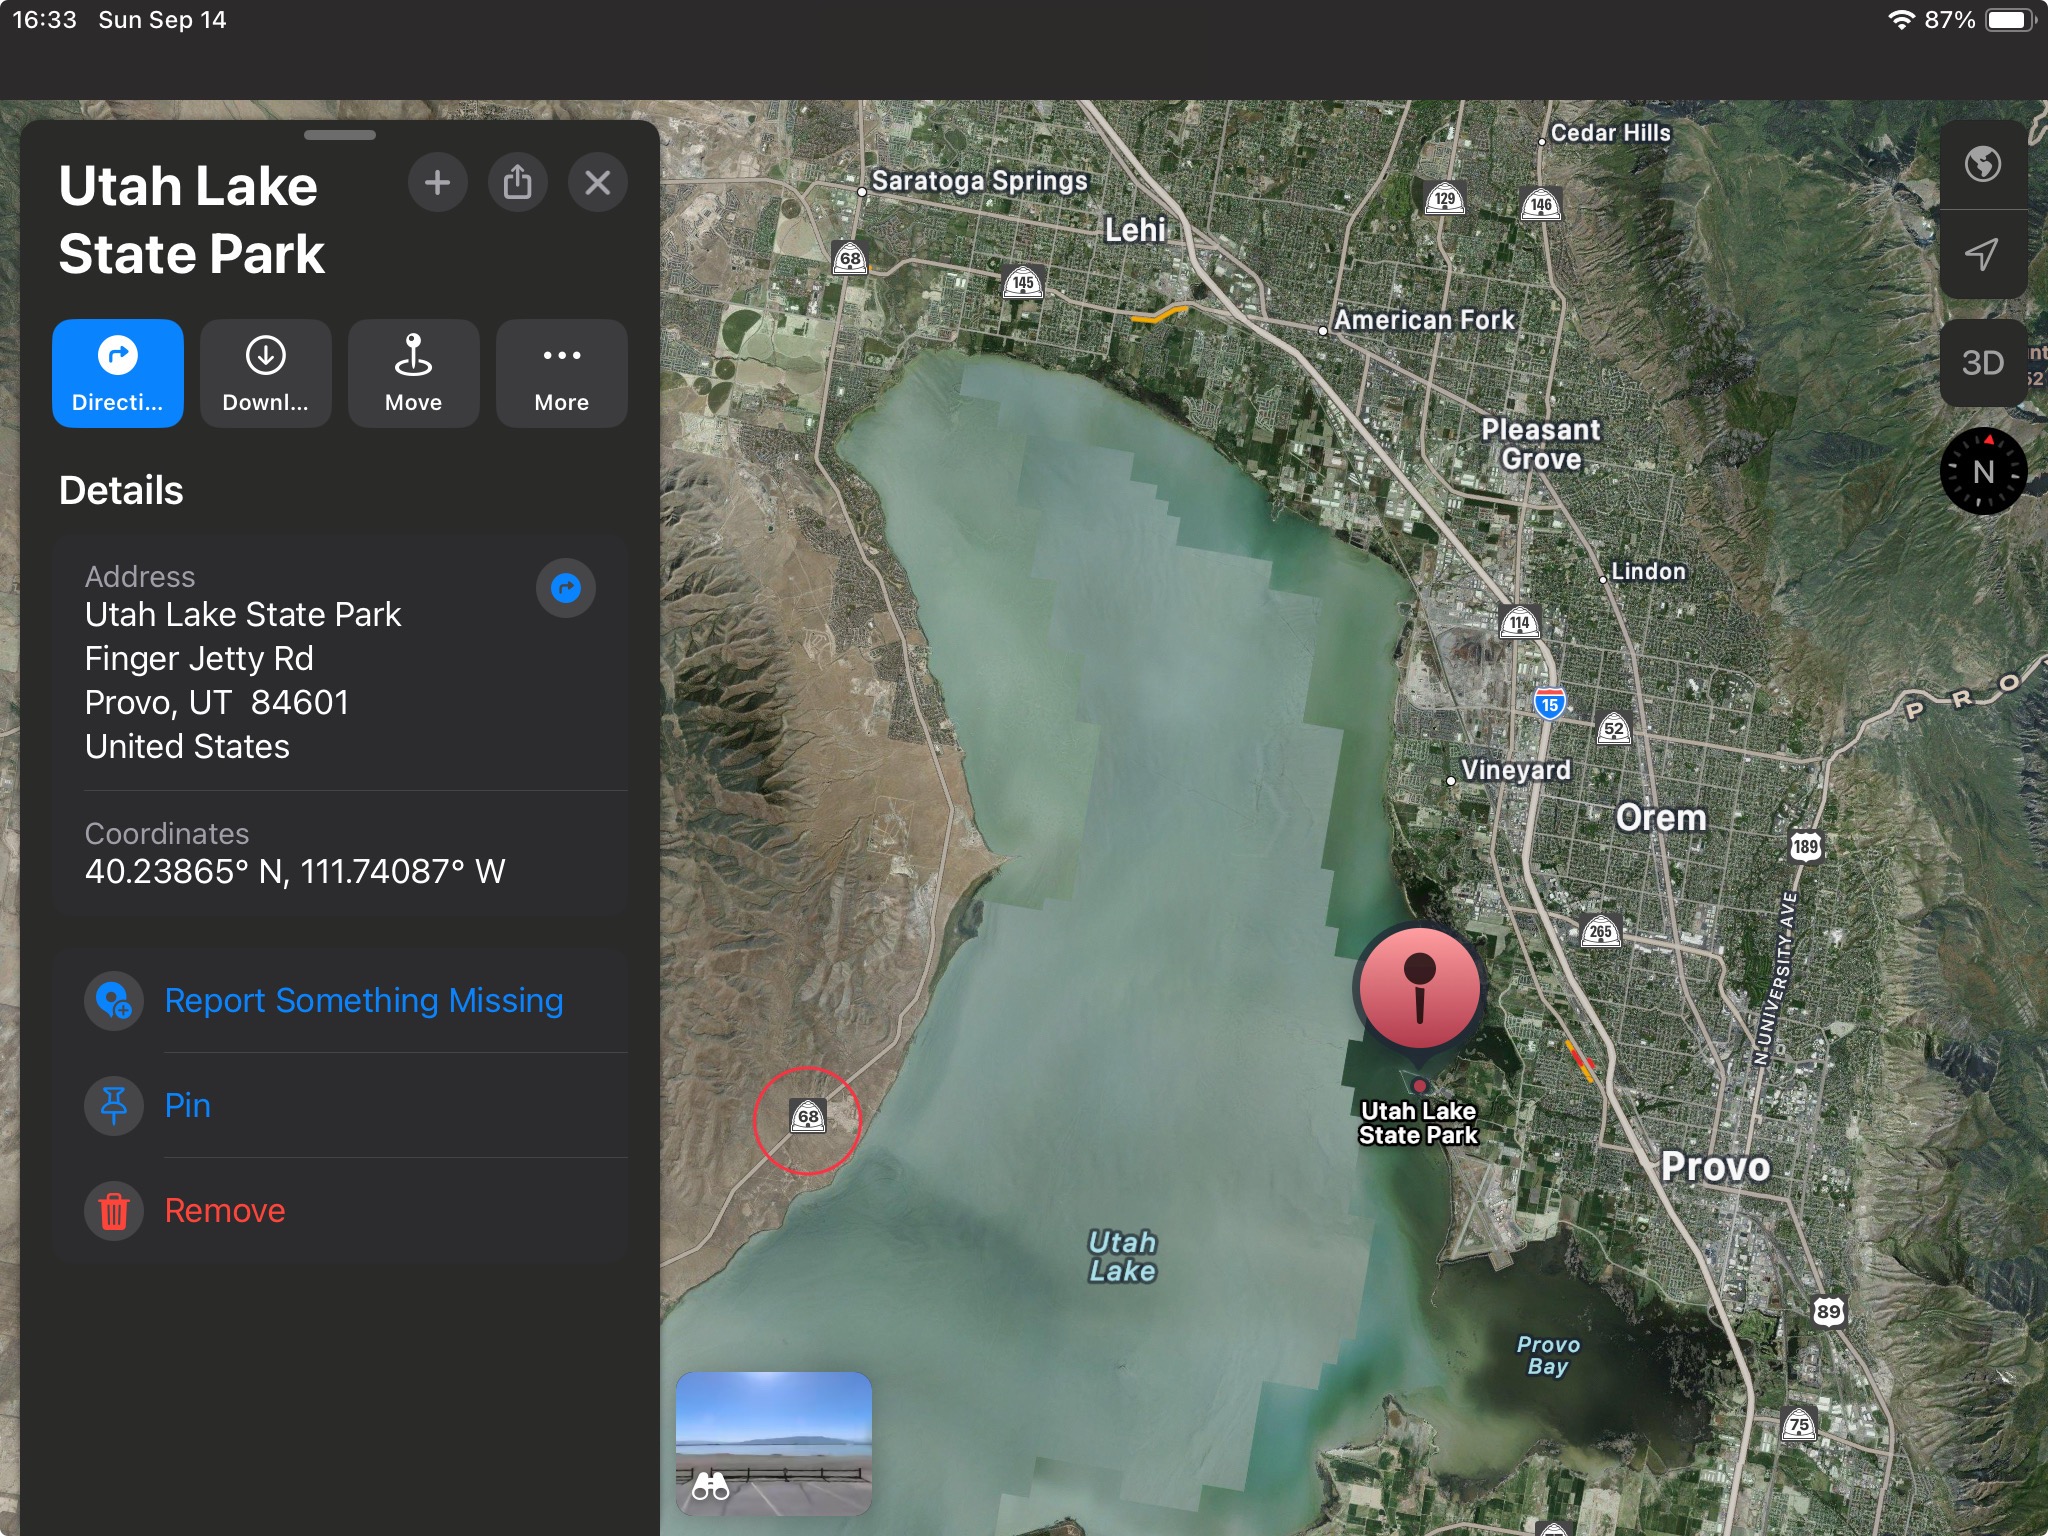The height and width of the screenshot is (1536, 2048).
Task: Tap the compass to face north
Action: pos(1983,471)
